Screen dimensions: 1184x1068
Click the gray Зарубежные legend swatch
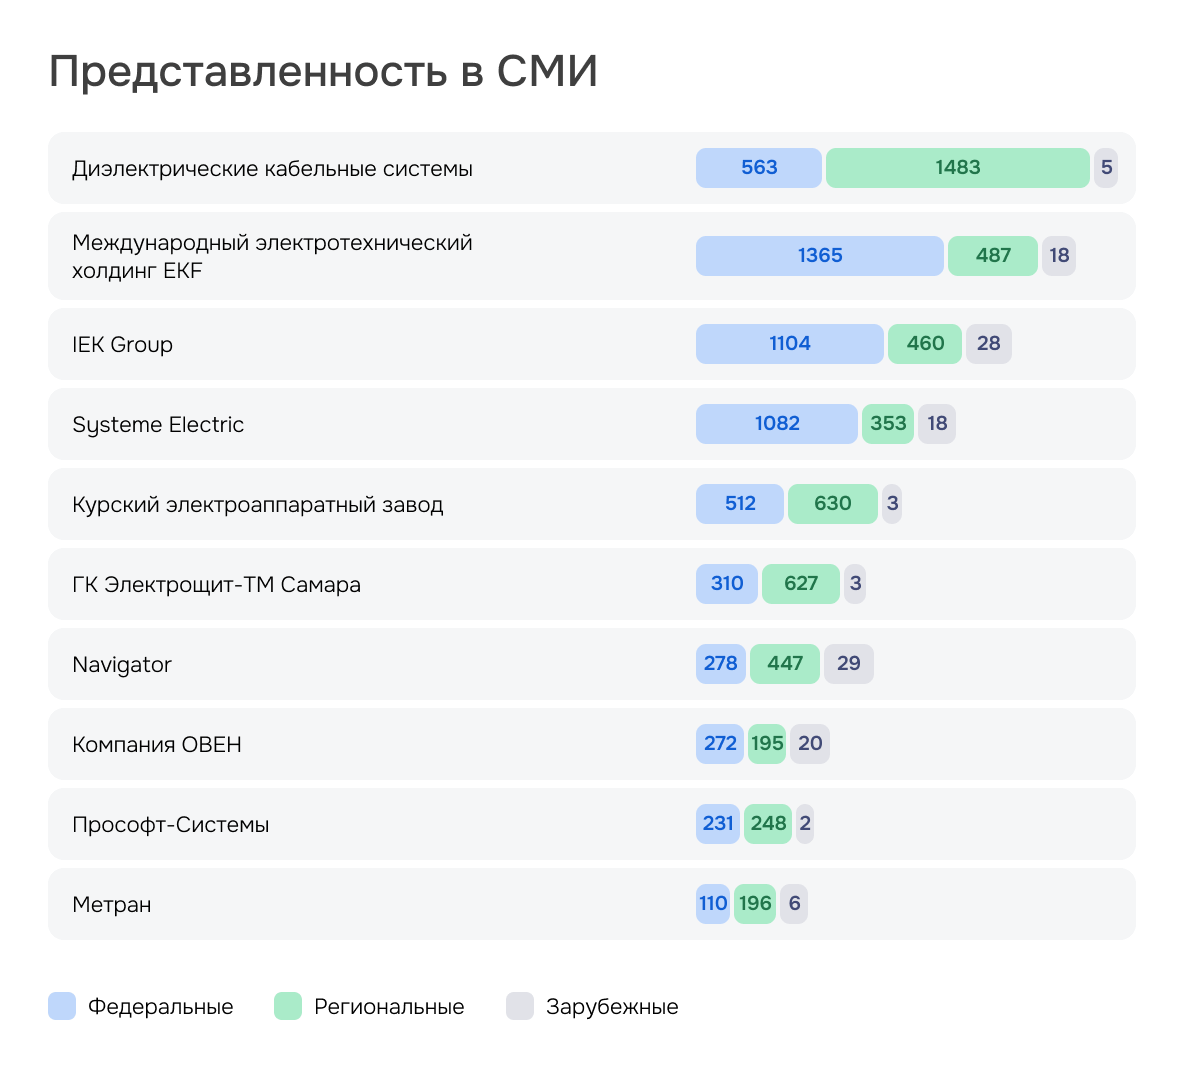[520, 1006]
